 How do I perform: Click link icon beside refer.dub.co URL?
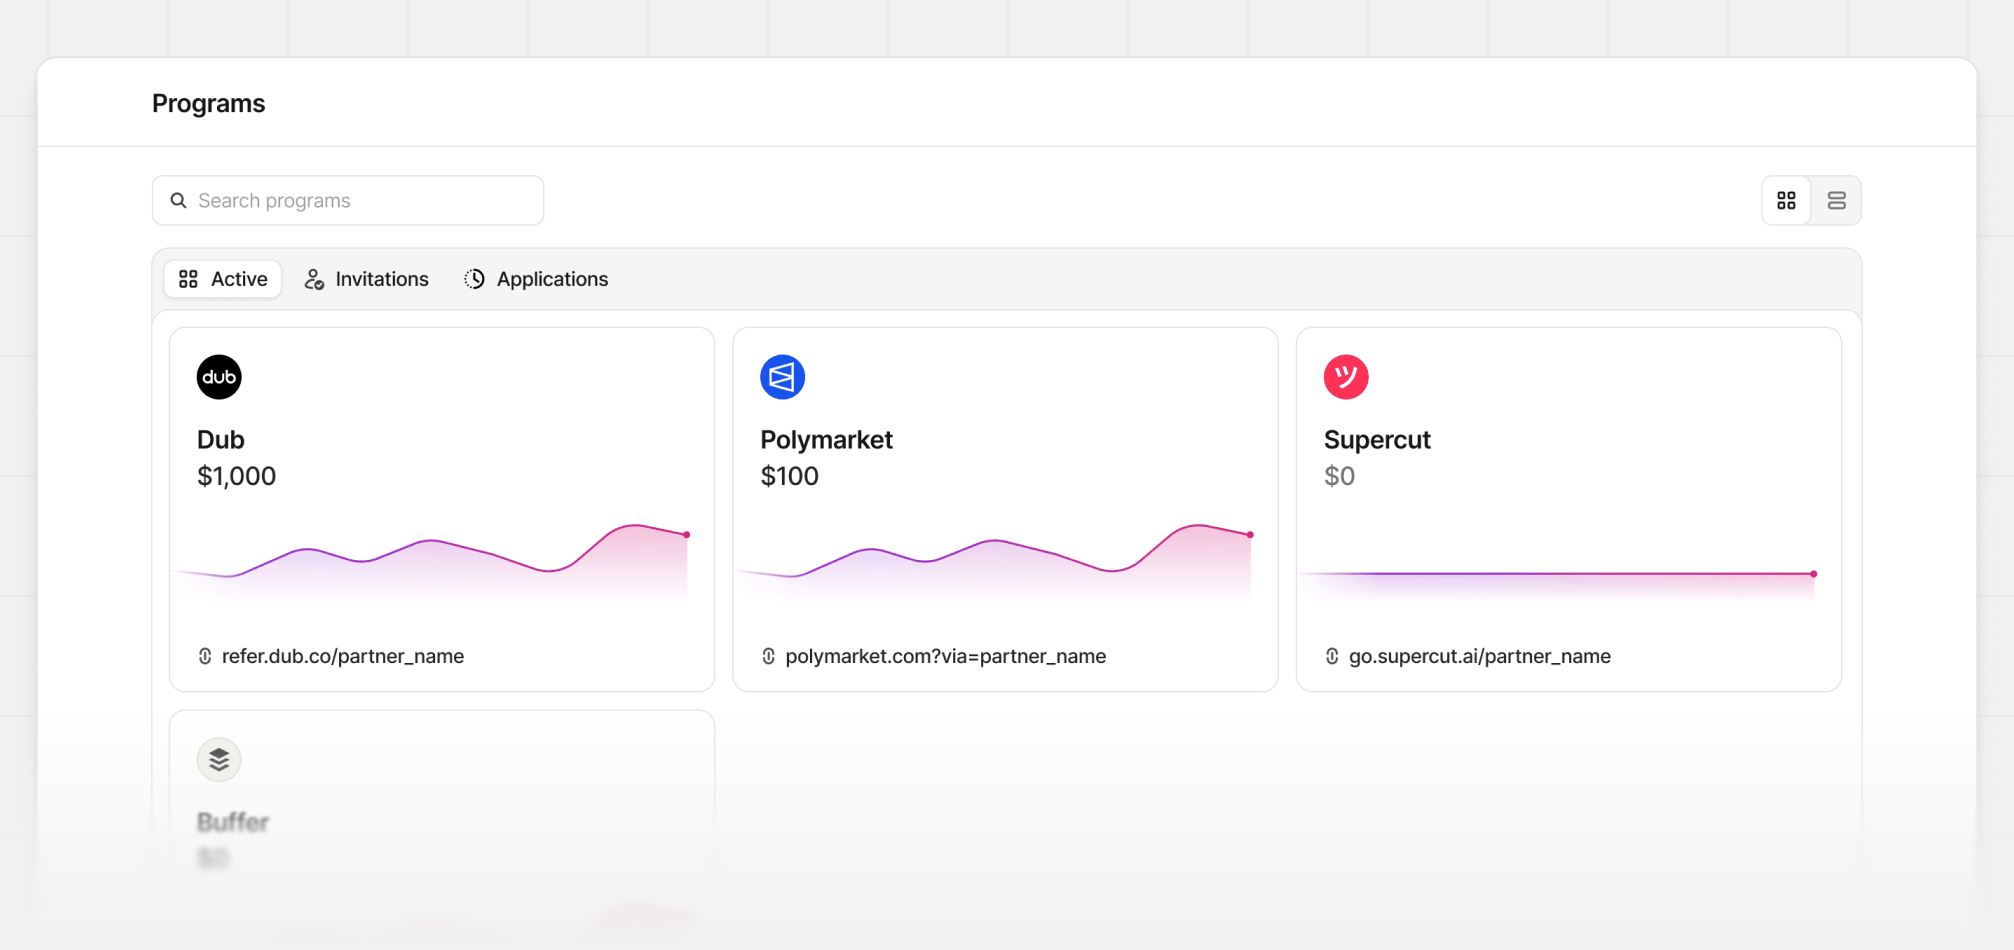click(205, 656)
